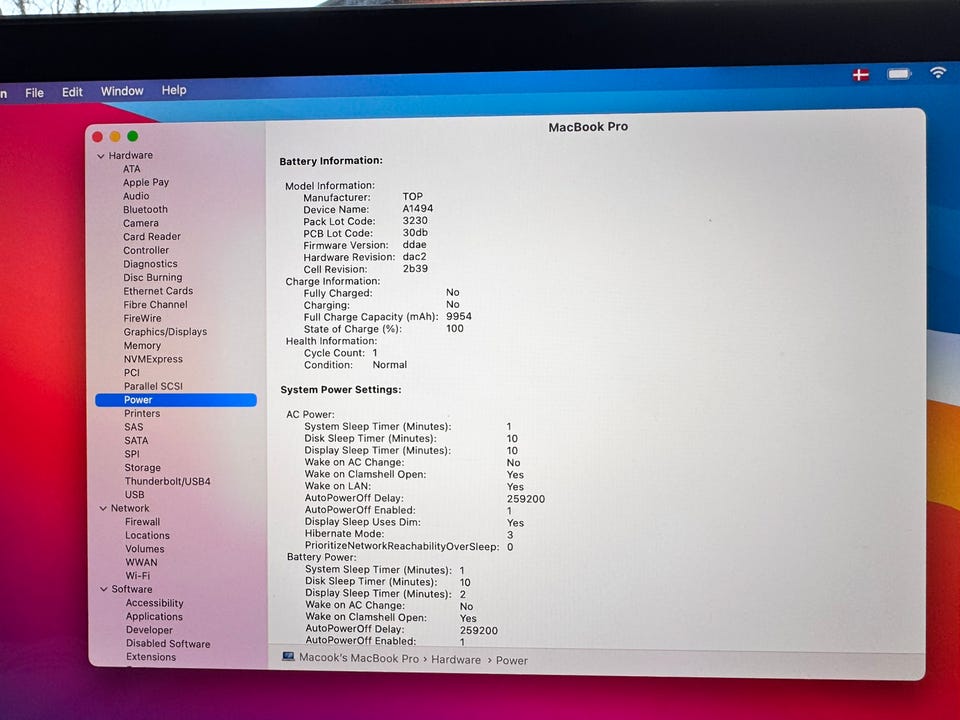Screen dimensions: 960x720
Task: Click the Hibernate Mode label
Action: point(345,534)
